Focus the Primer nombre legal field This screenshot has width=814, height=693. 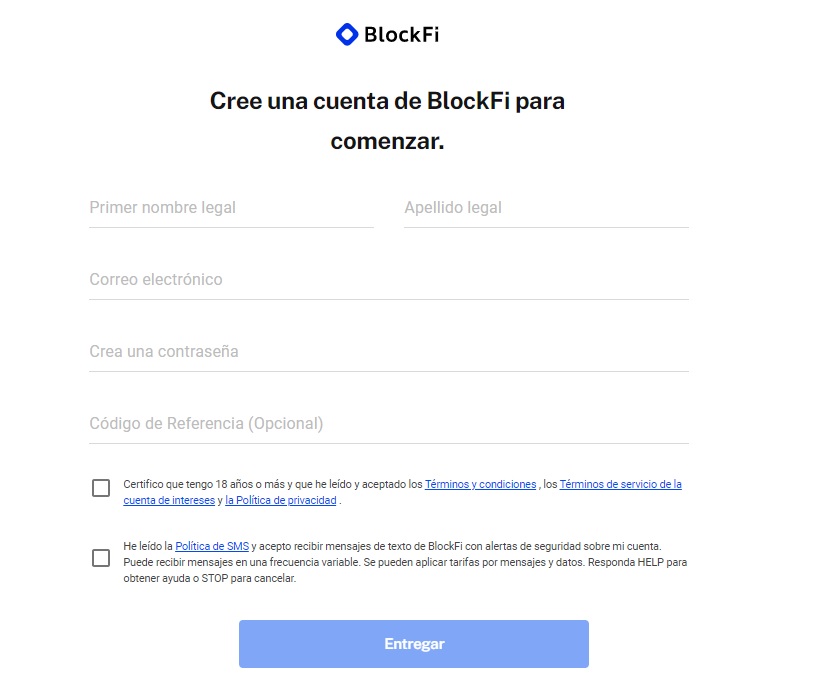pos(231,208)
